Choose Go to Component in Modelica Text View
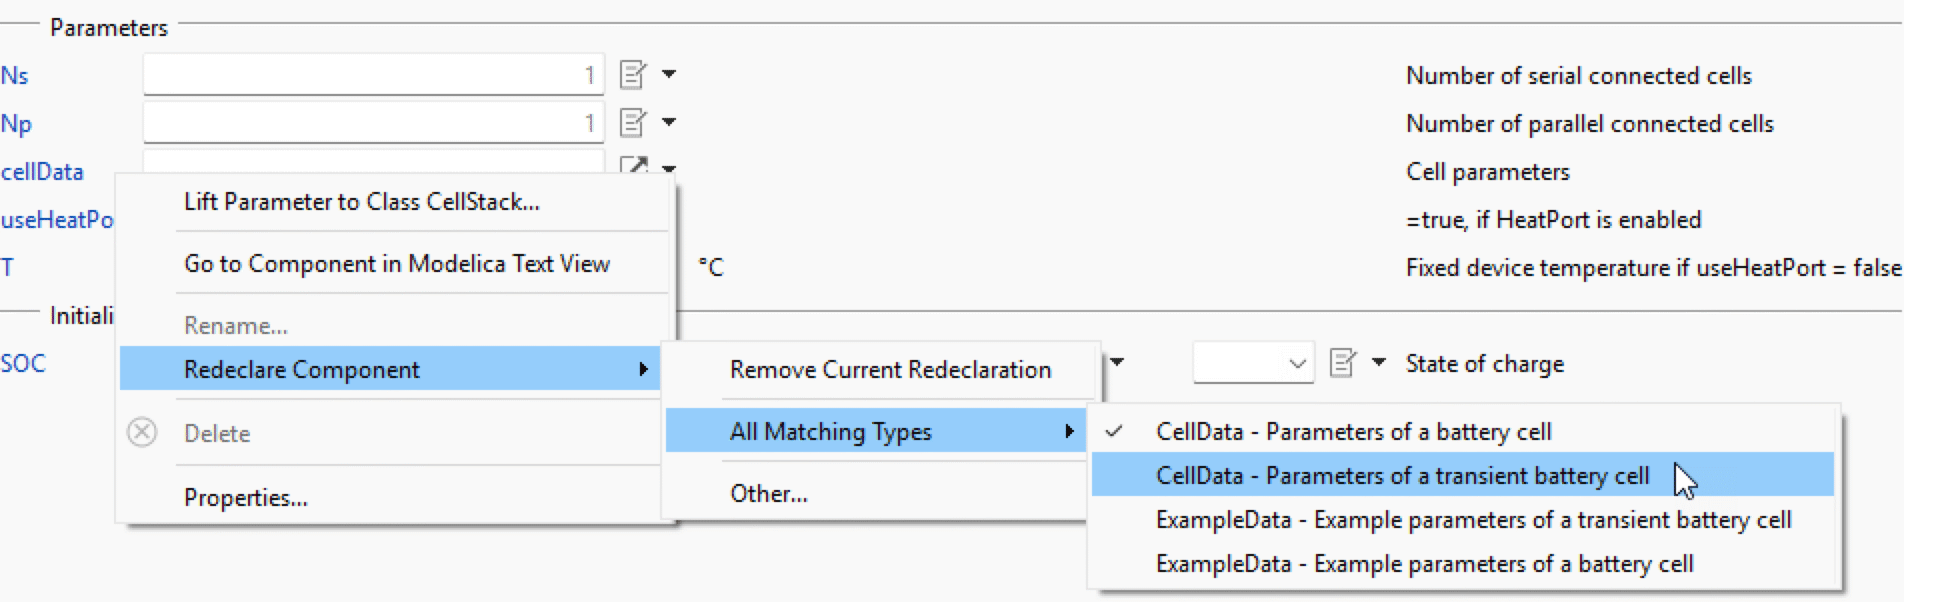The image size is (1936, 602). (396, 264)
